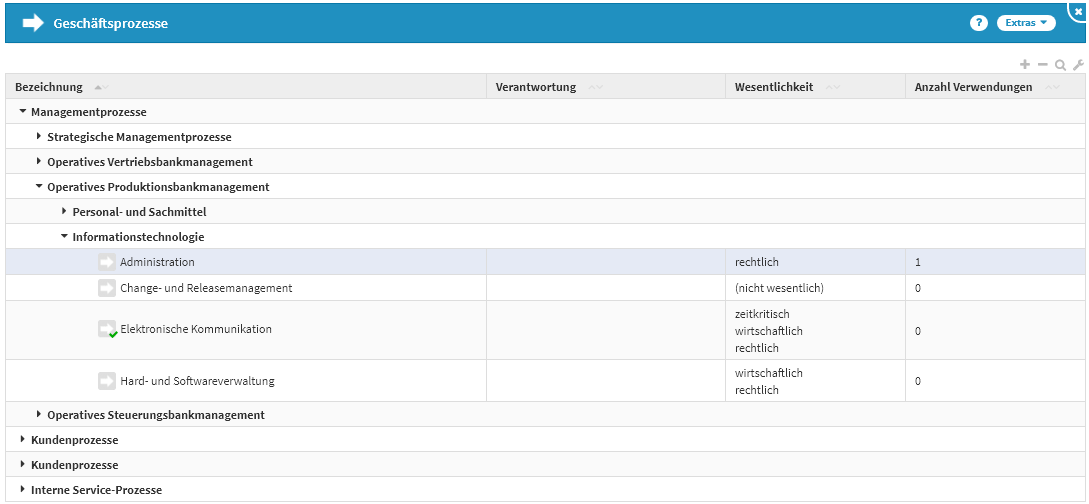Viewport: 1089px width, 504px height.
Task: Sort by the Wesentlichkeit column header
Action: 773,87
